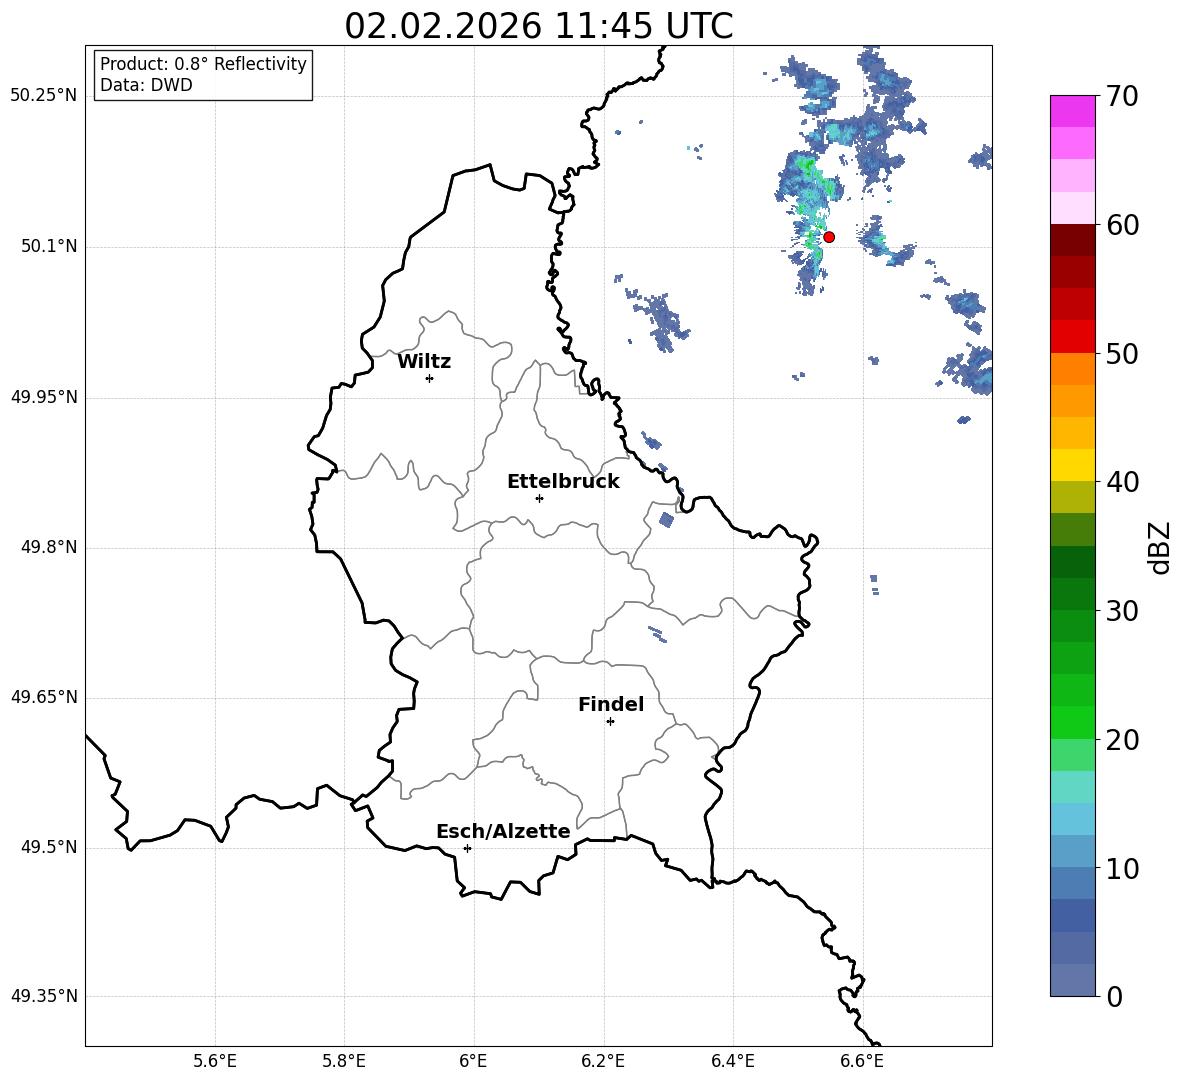
Task: Click the red radar site marker dot
Action: coord(828,237)
